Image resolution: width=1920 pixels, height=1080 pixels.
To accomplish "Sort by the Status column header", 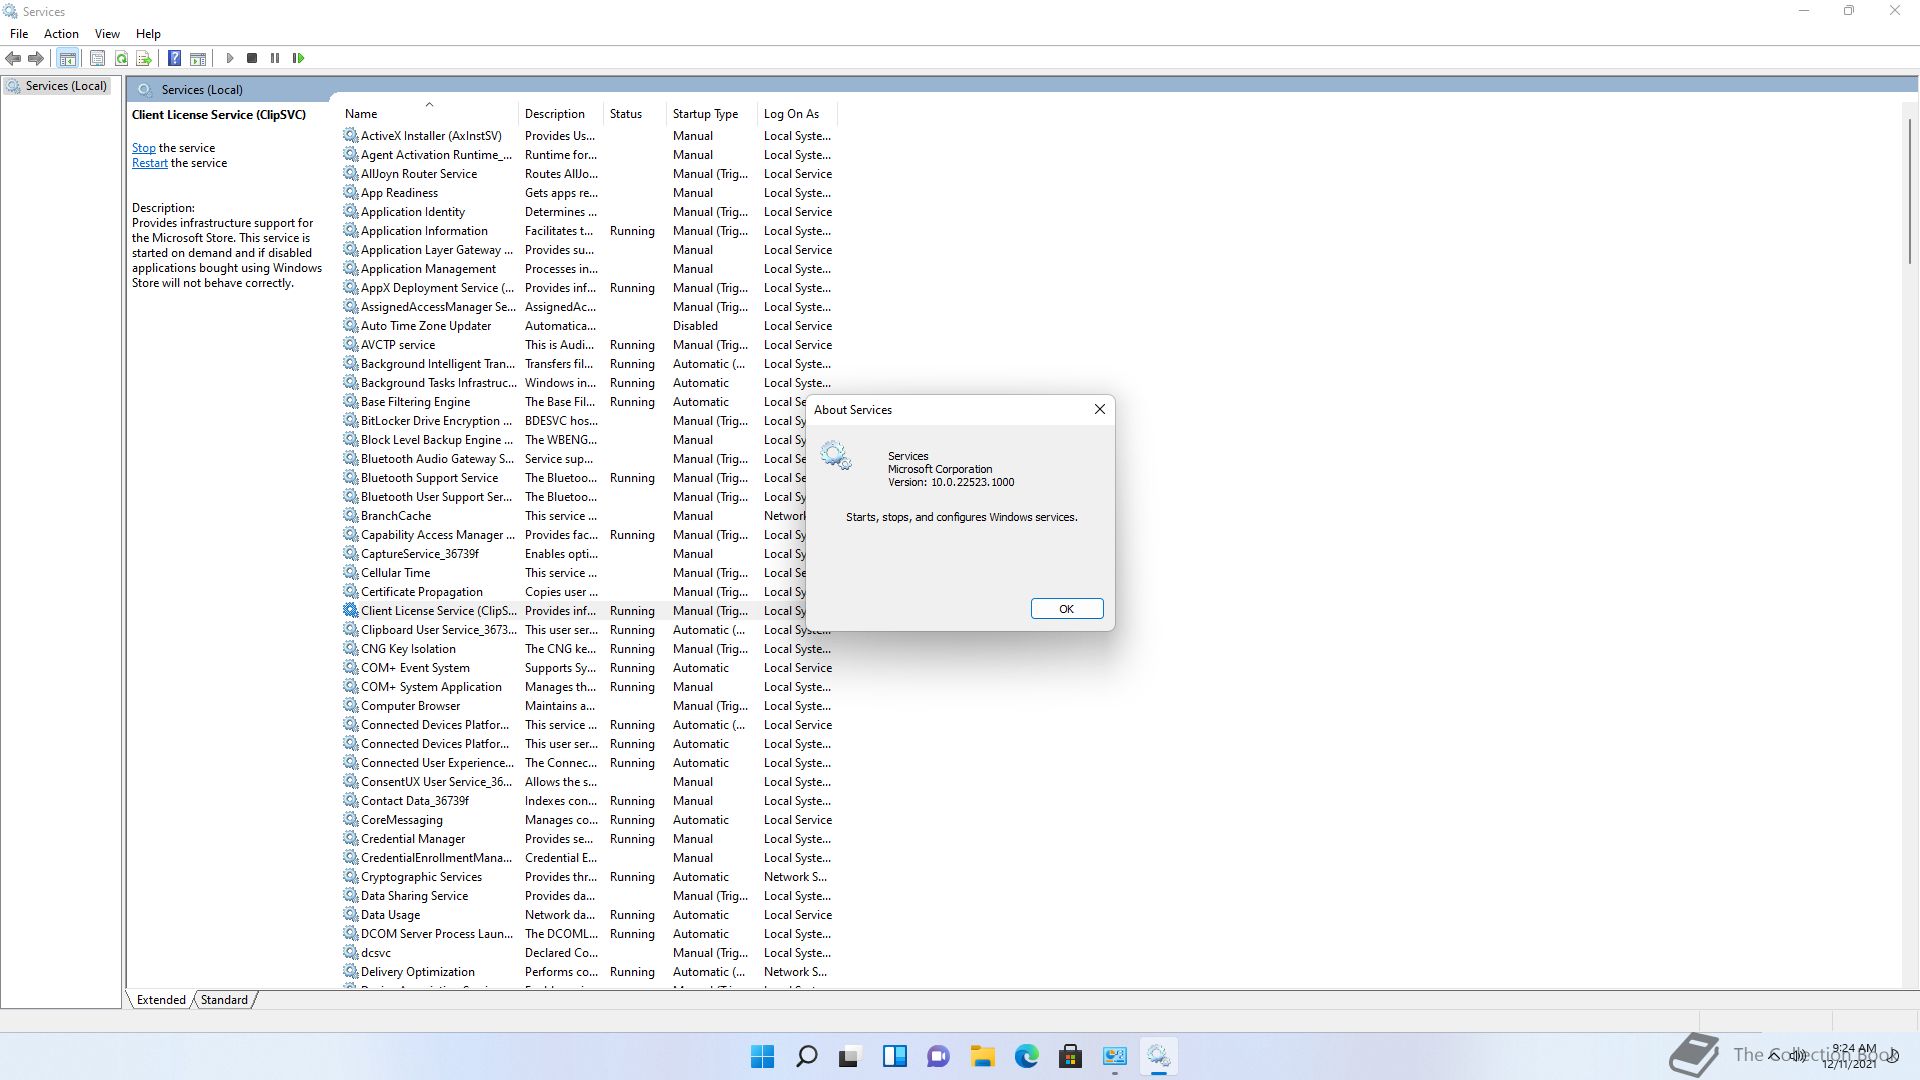I will pyautogui.click(x=635, y=114).
